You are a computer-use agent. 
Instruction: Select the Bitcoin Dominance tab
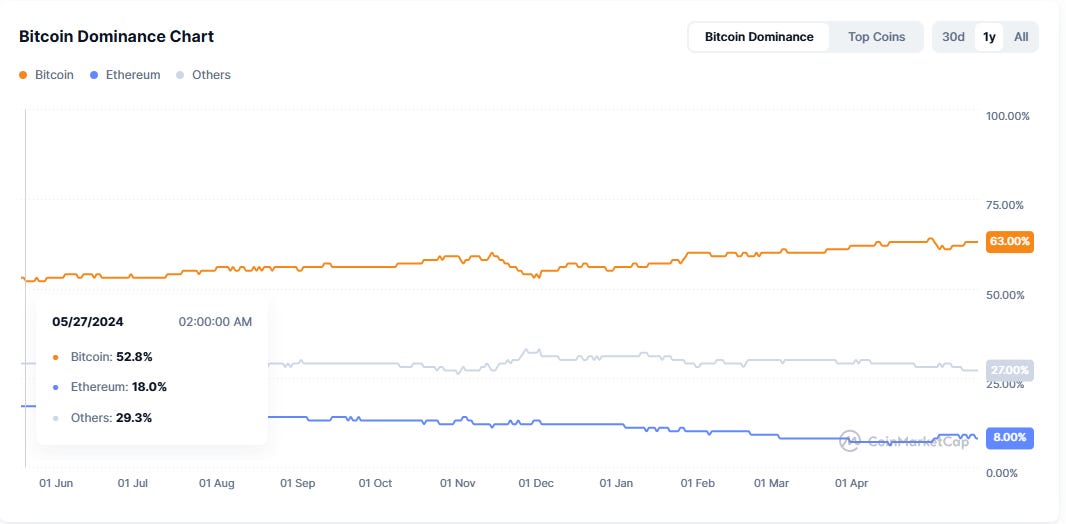(759, 37)
